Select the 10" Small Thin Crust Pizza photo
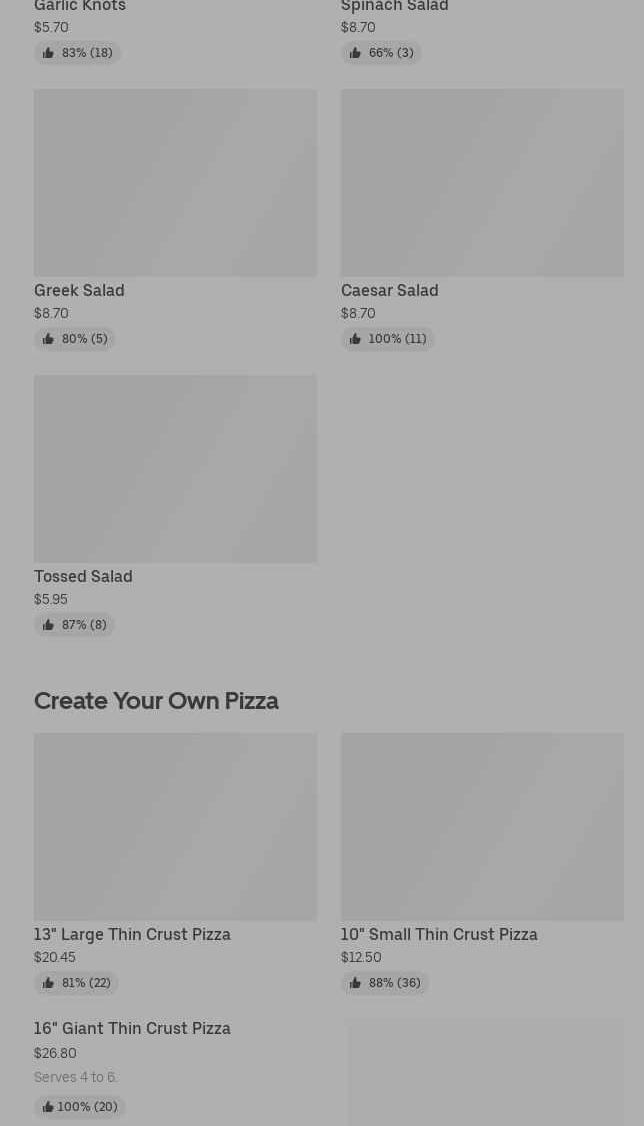The width and height of the screenshot is (644, 1126). (482, 827)
